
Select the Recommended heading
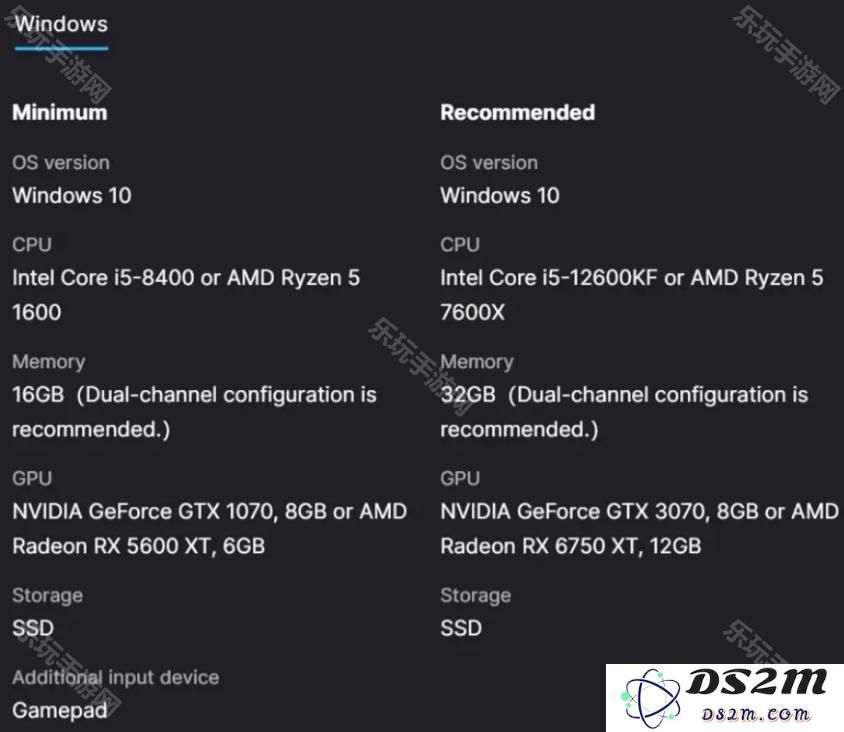coord(517,112)
